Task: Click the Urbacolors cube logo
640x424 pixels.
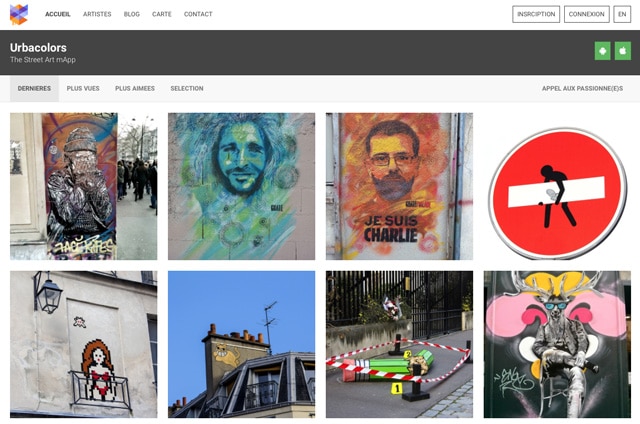Action: [x=19, y=14]
